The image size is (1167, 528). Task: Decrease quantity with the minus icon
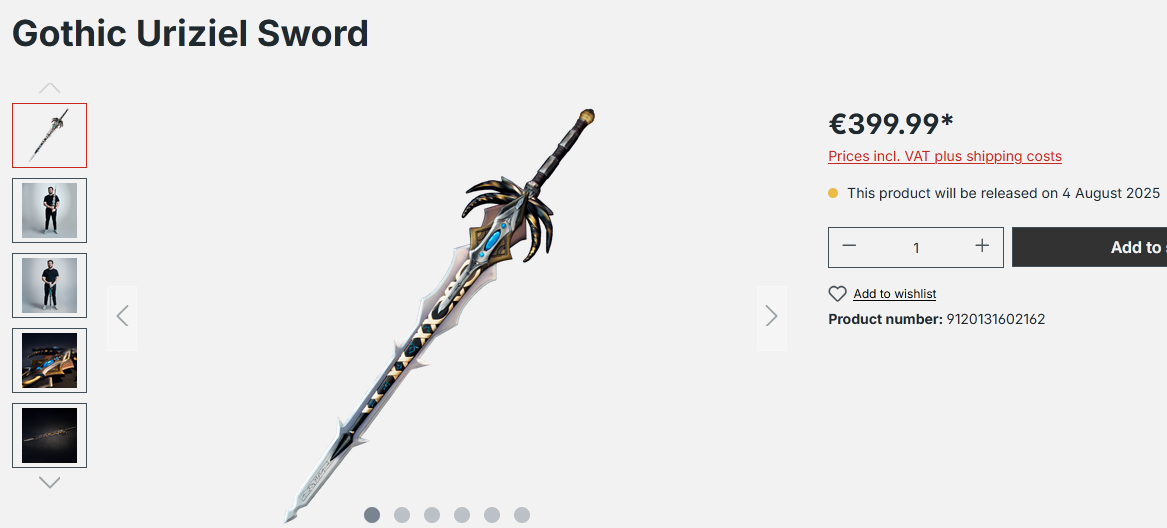(x=849, y=246)
